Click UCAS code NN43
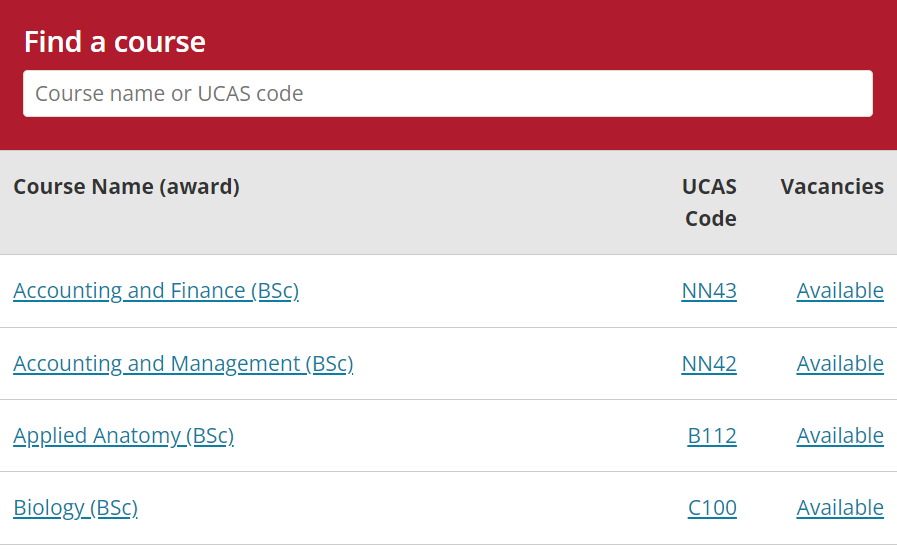897x549 pixels. (709, 291)
